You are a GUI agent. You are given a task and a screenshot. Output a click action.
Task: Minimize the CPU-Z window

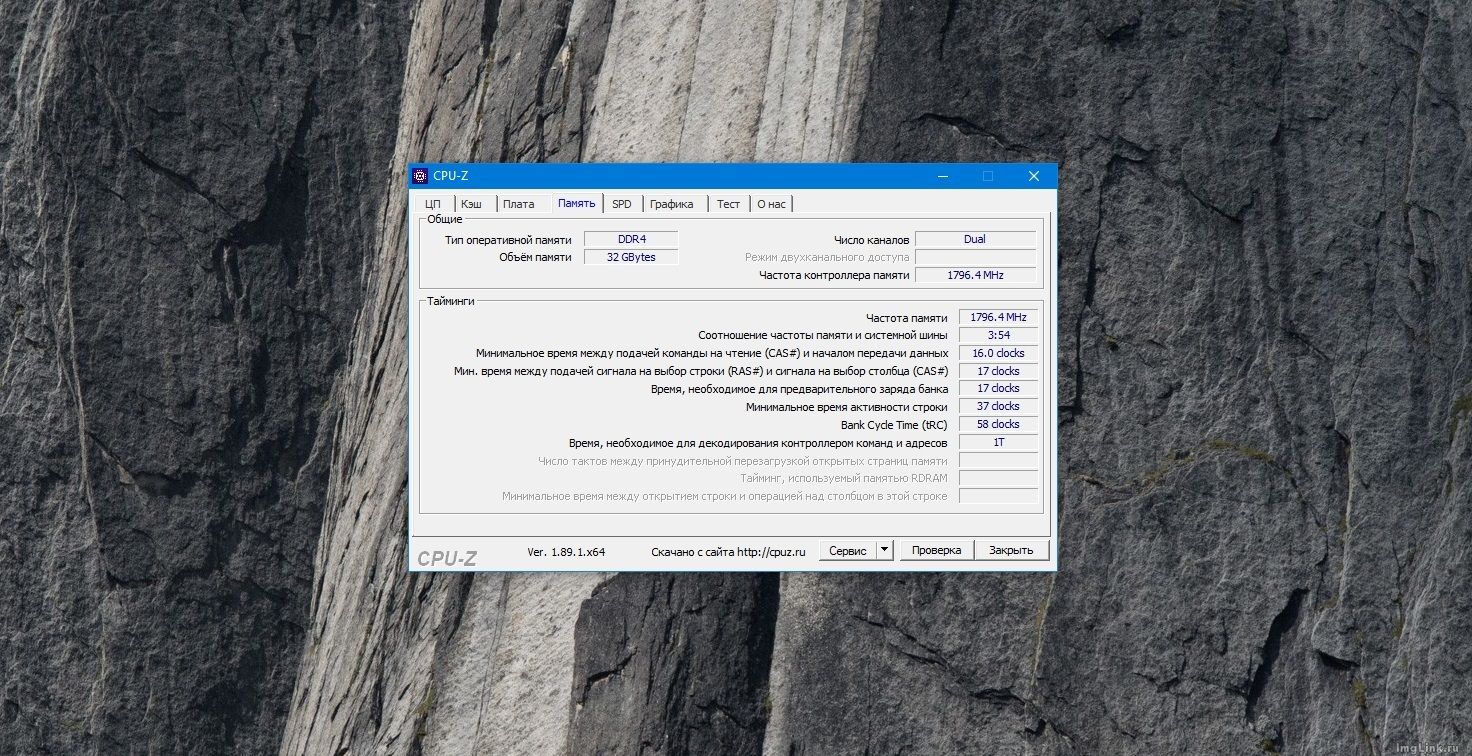tap(942, 176)
